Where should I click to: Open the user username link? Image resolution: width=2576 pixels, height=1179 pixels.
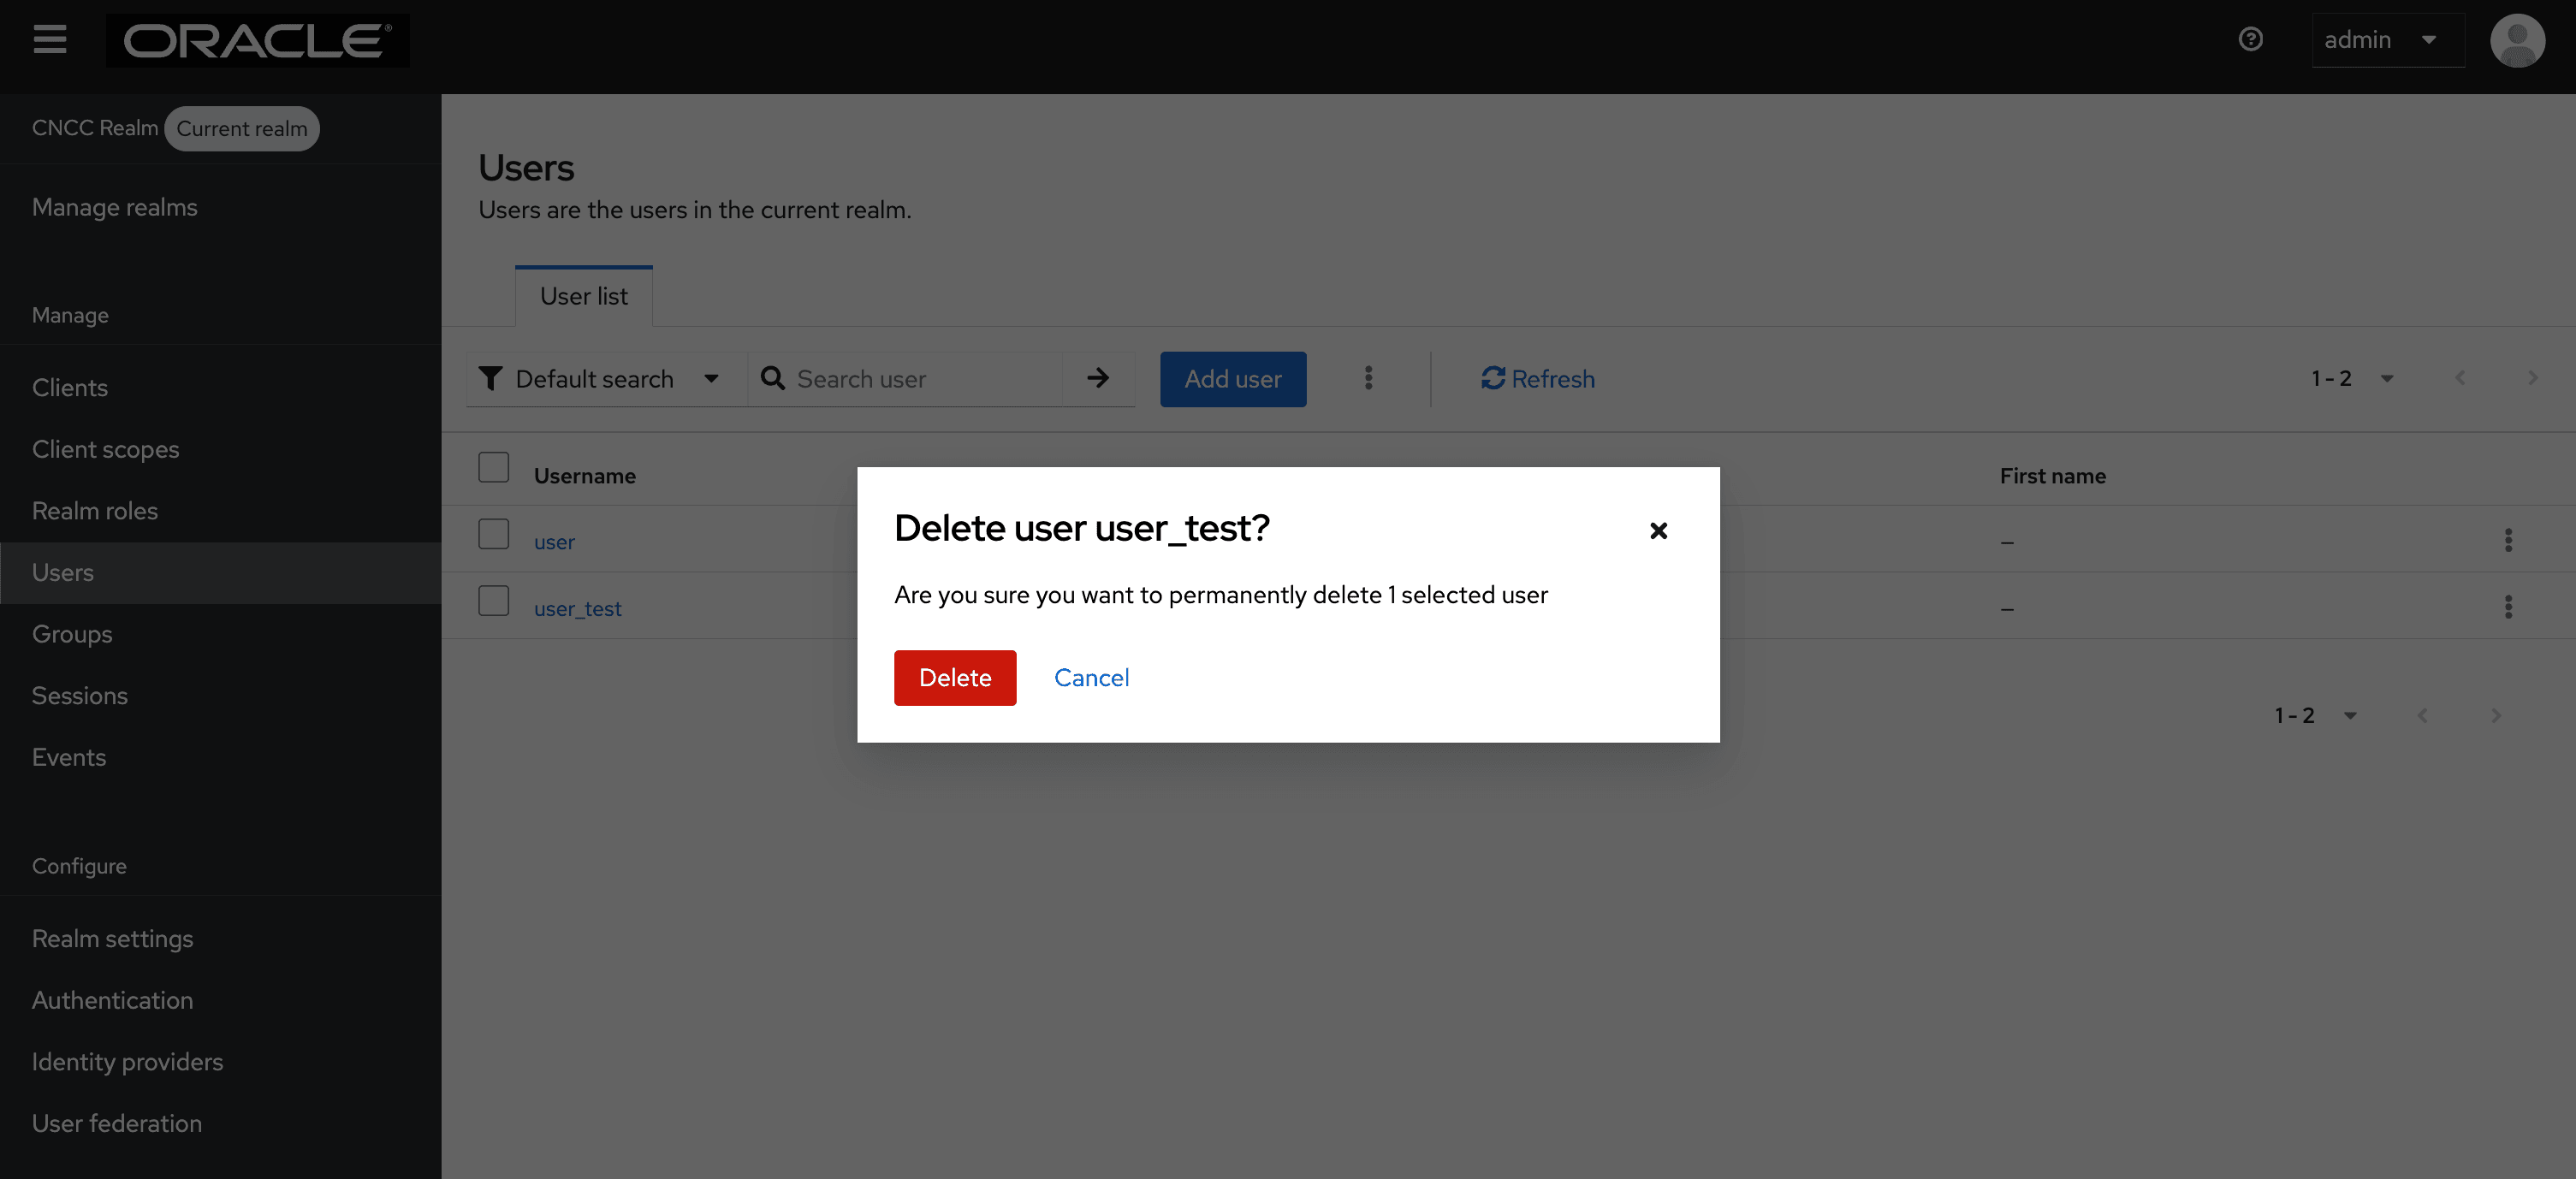554,541
